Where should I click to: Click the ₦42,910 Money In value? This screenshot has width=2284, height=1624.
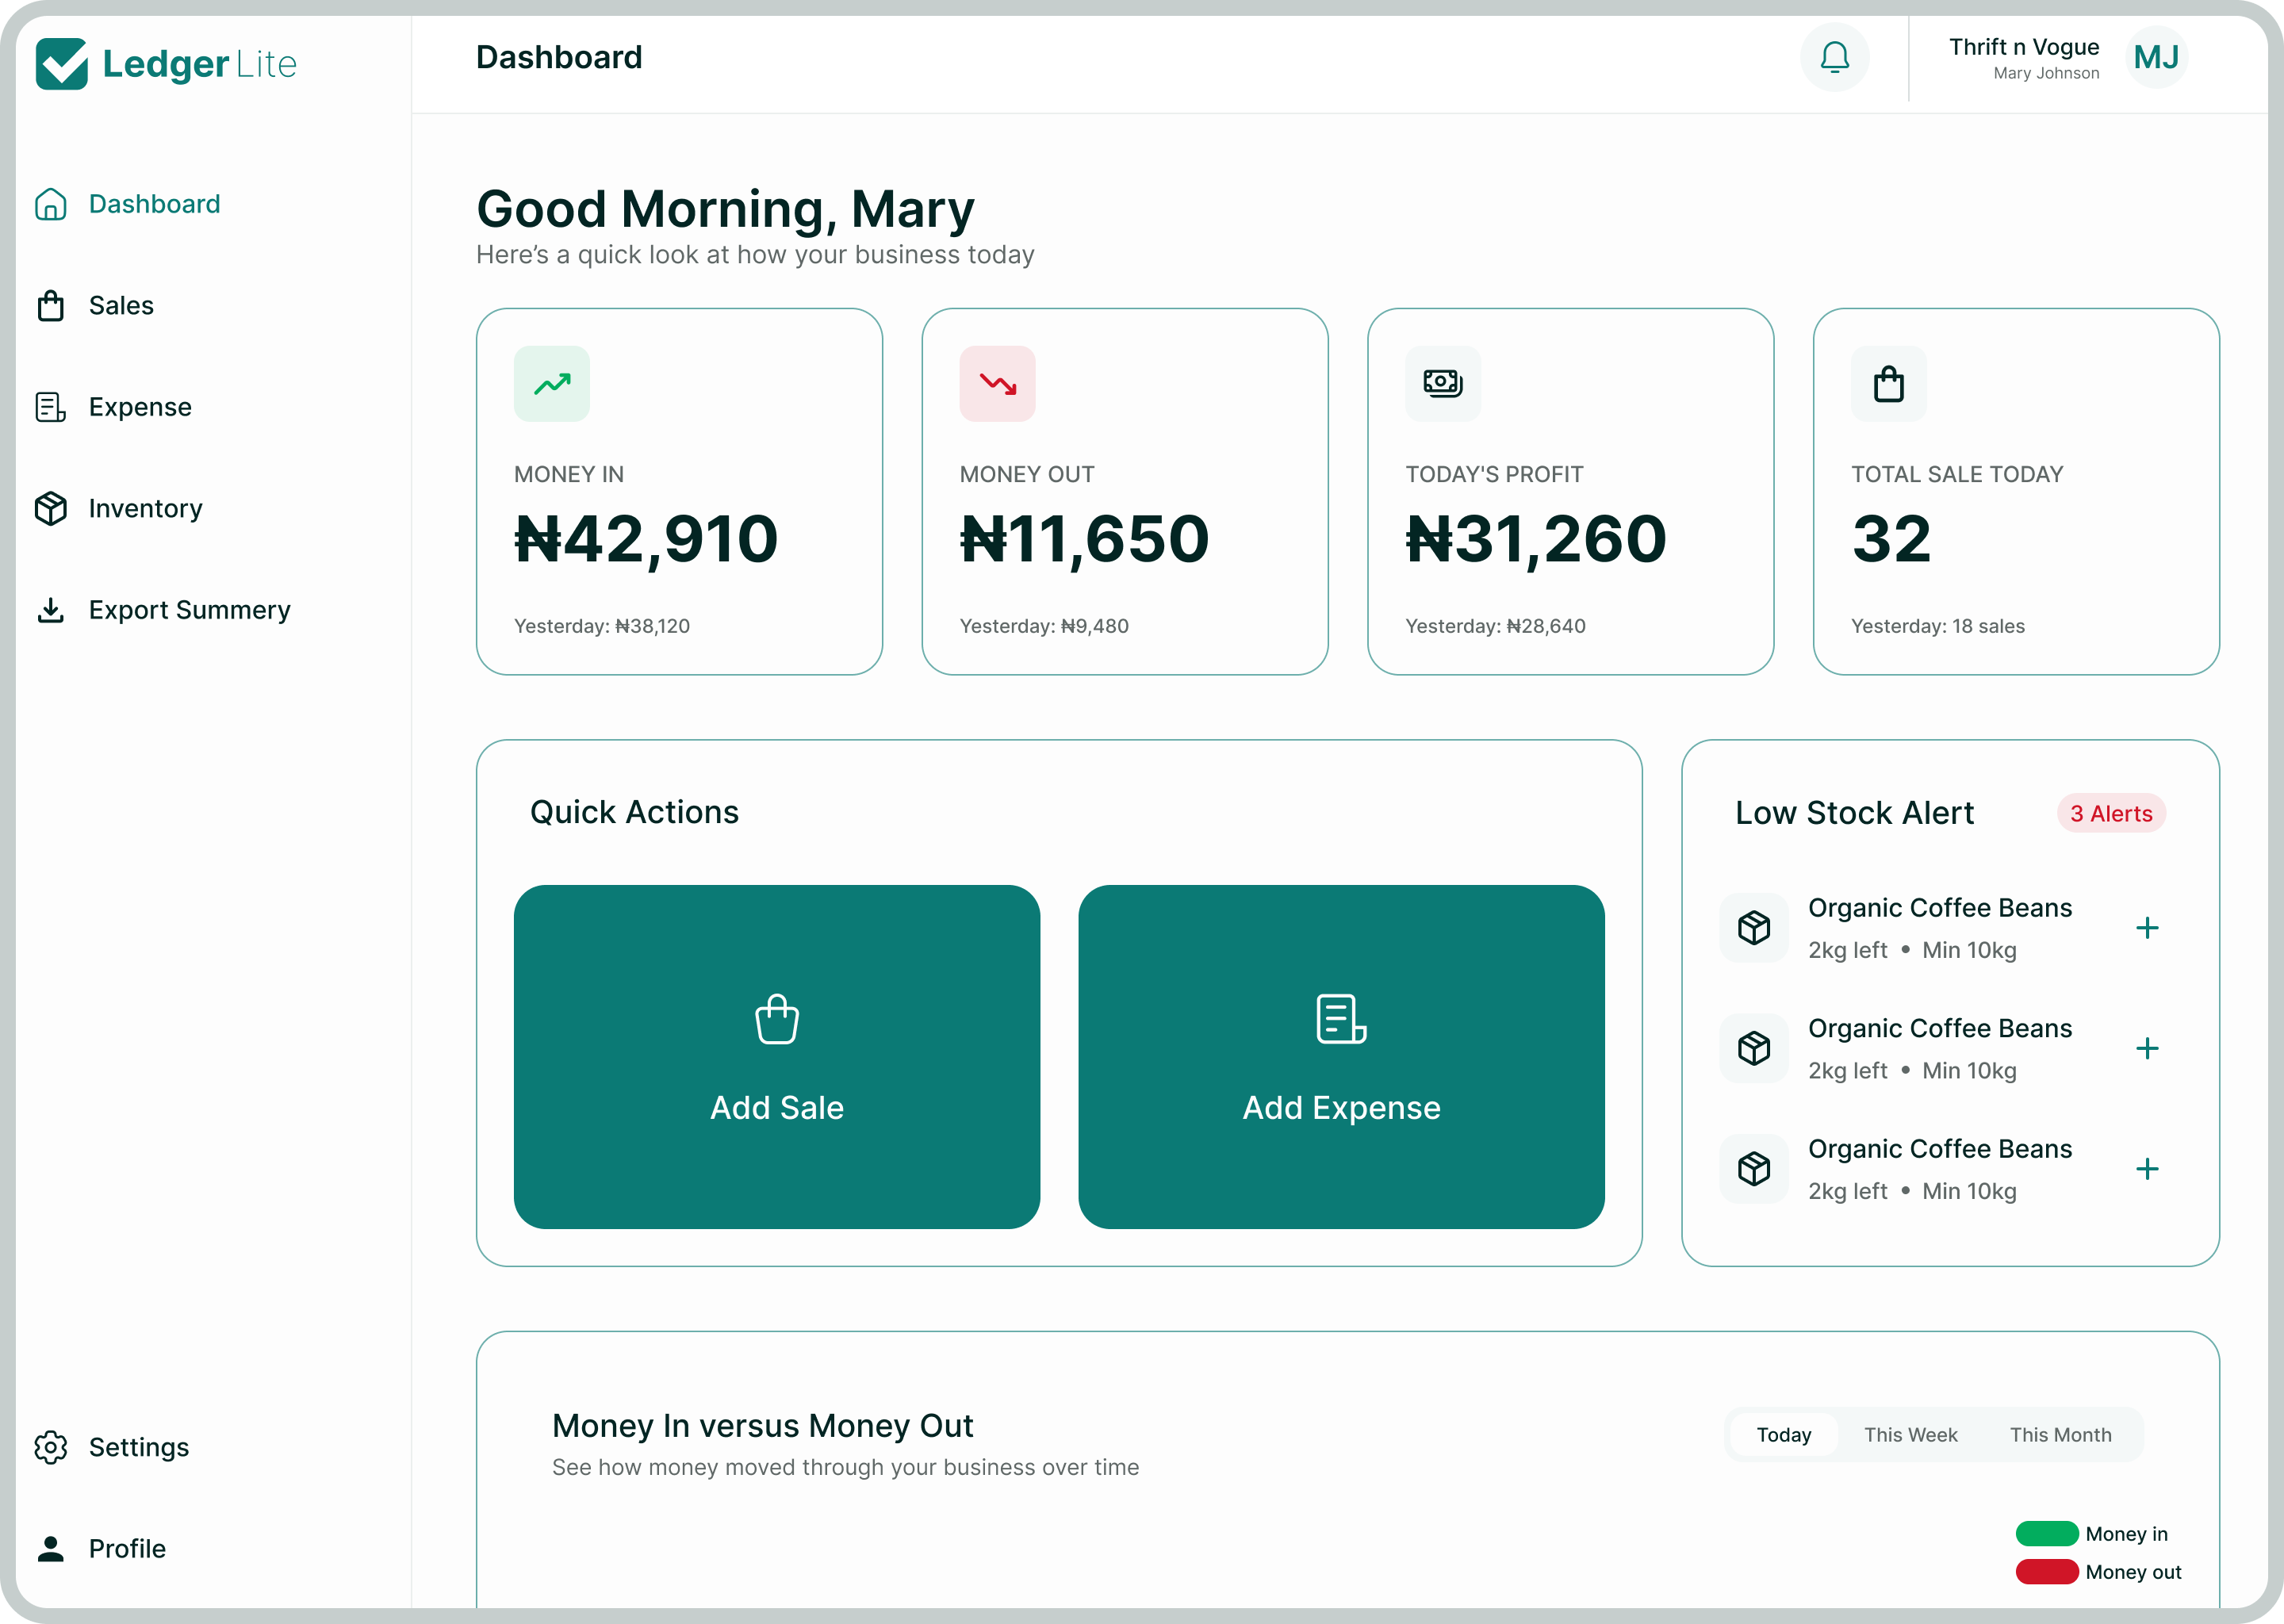point(646,539)
